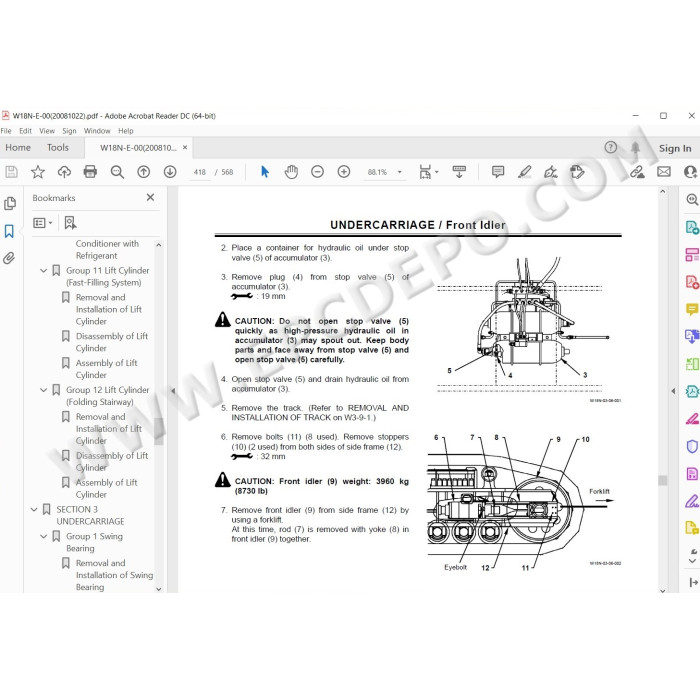This screenshot has width=700, height=700.
Task: Upload file to cloud icon
Action: pyautogui.click(x=64, y=172)
